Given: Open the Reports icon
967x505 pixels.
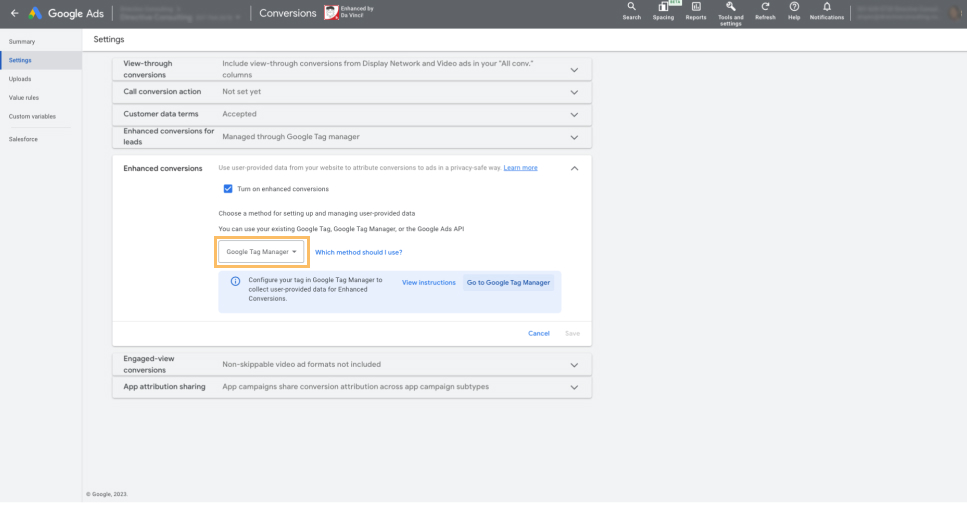Looking at the screenshot, I should point(696,11).
